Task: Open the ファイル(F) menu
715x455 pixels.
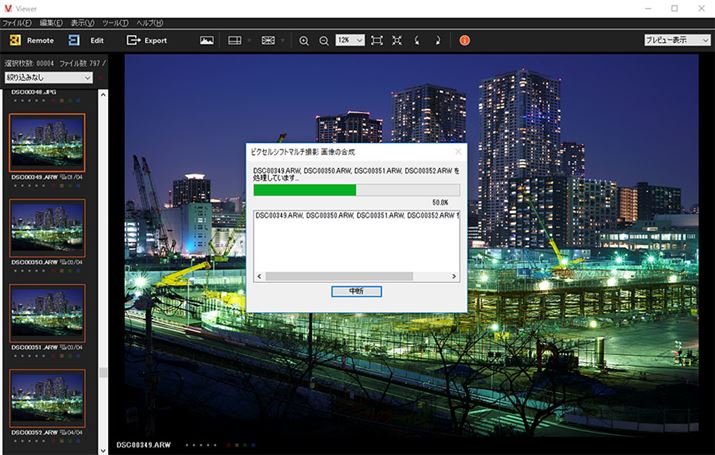Action: click(17, 21)
